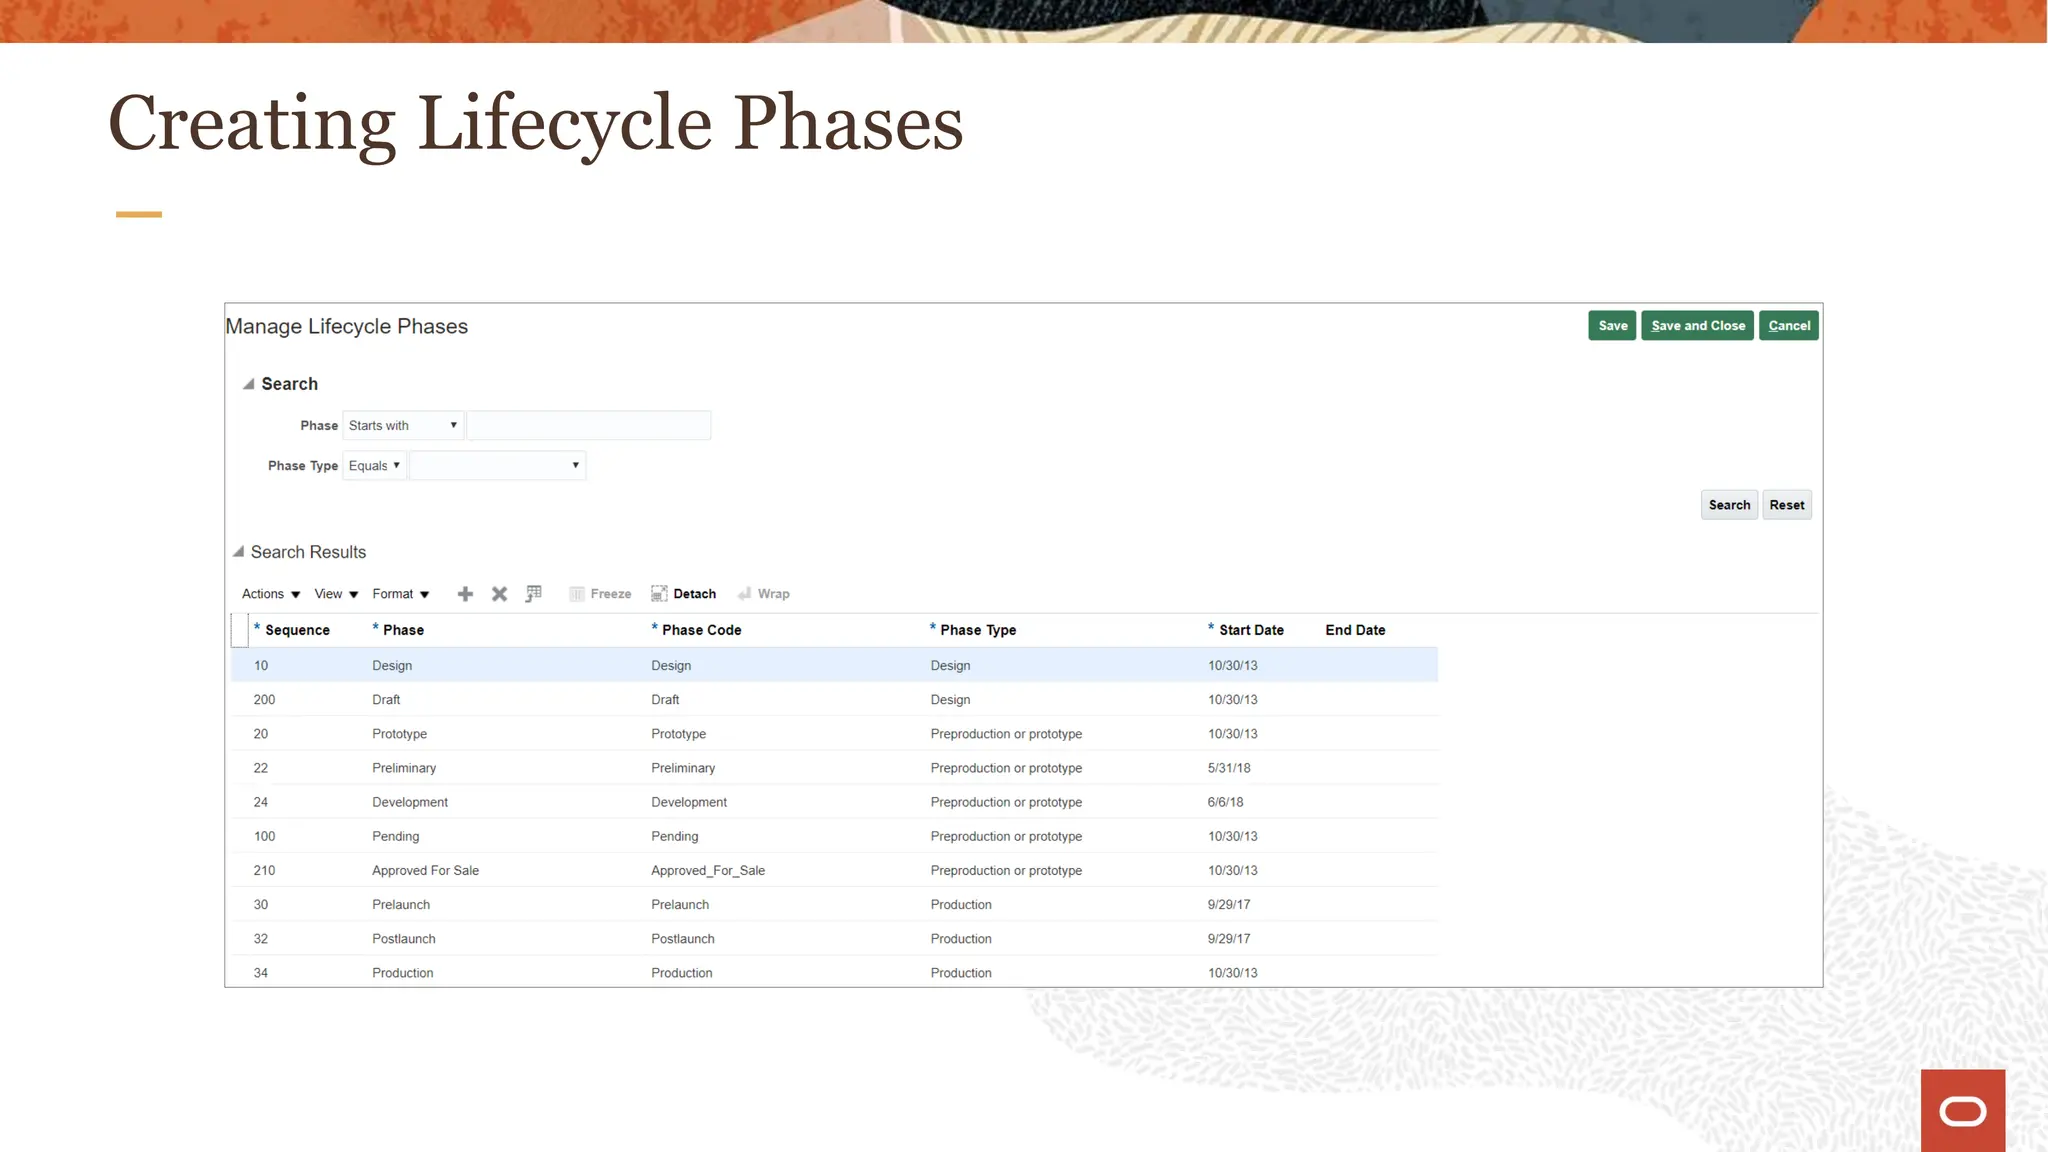Collapse the Search Results section triangle
The width and height of the screenshot is (2048, 1152).
pos(238,552)
